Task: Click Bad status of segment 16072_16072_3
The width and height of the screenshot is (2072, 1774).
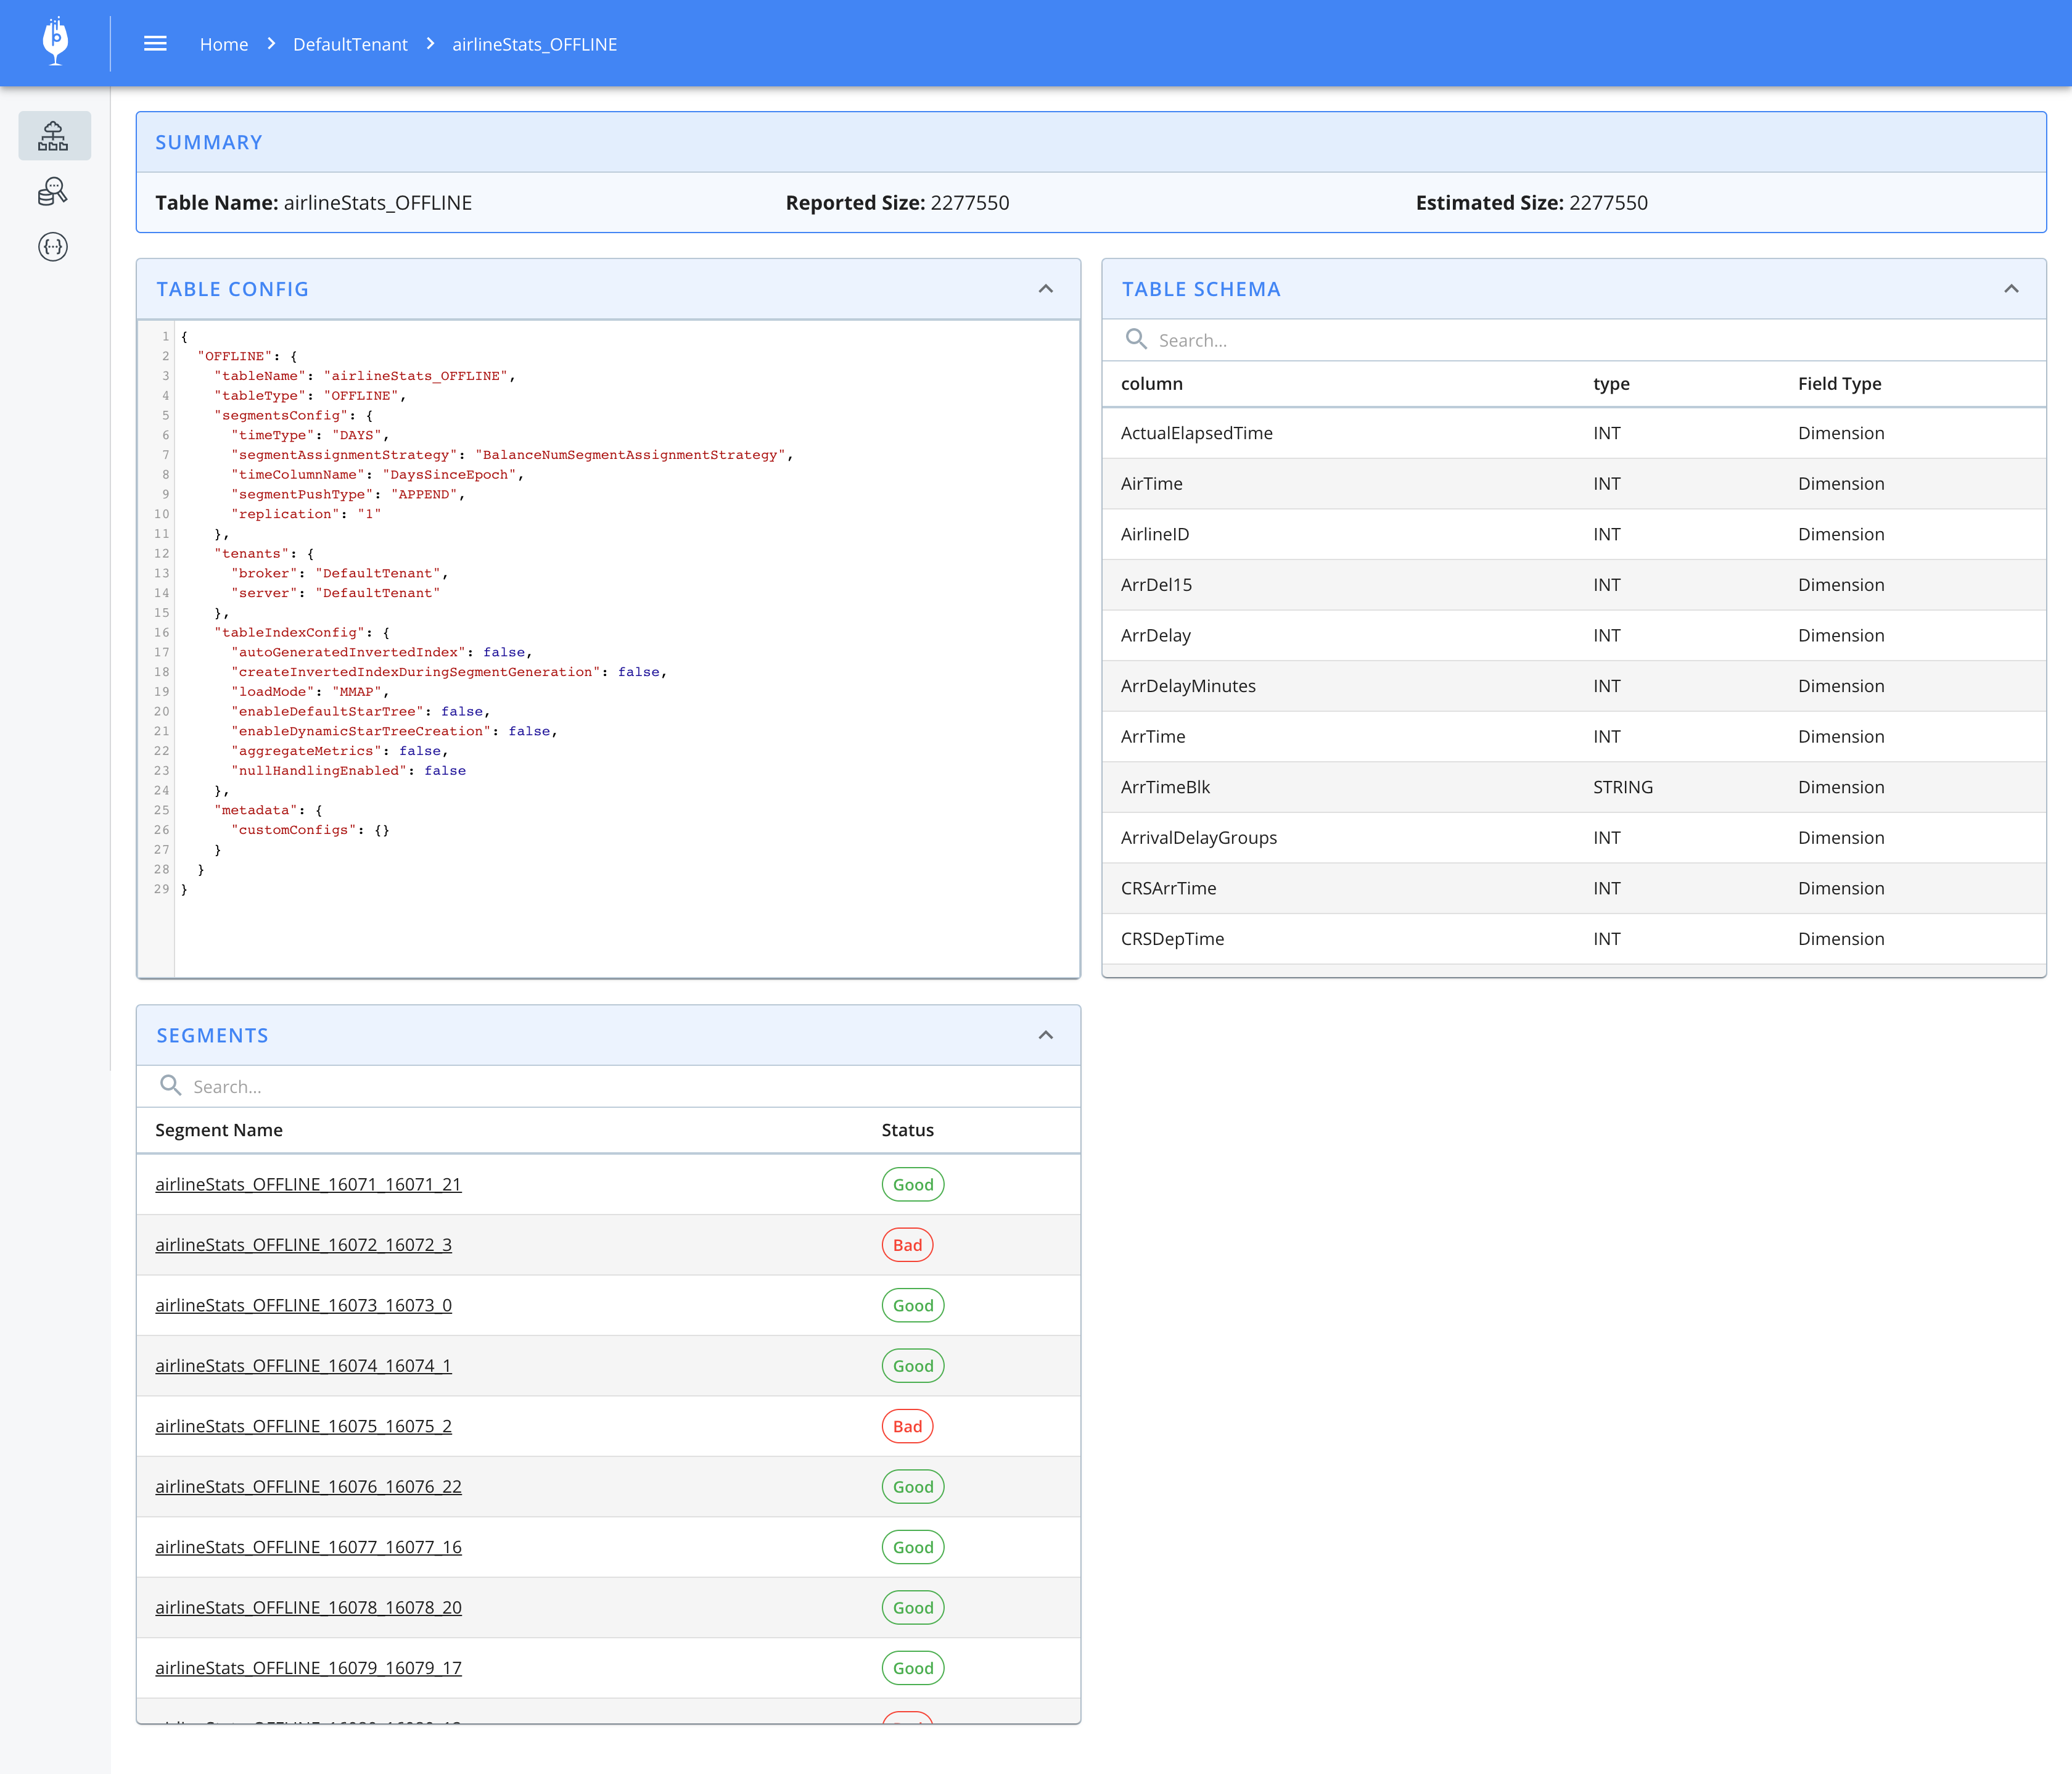Action: (x=907, y=1245)
